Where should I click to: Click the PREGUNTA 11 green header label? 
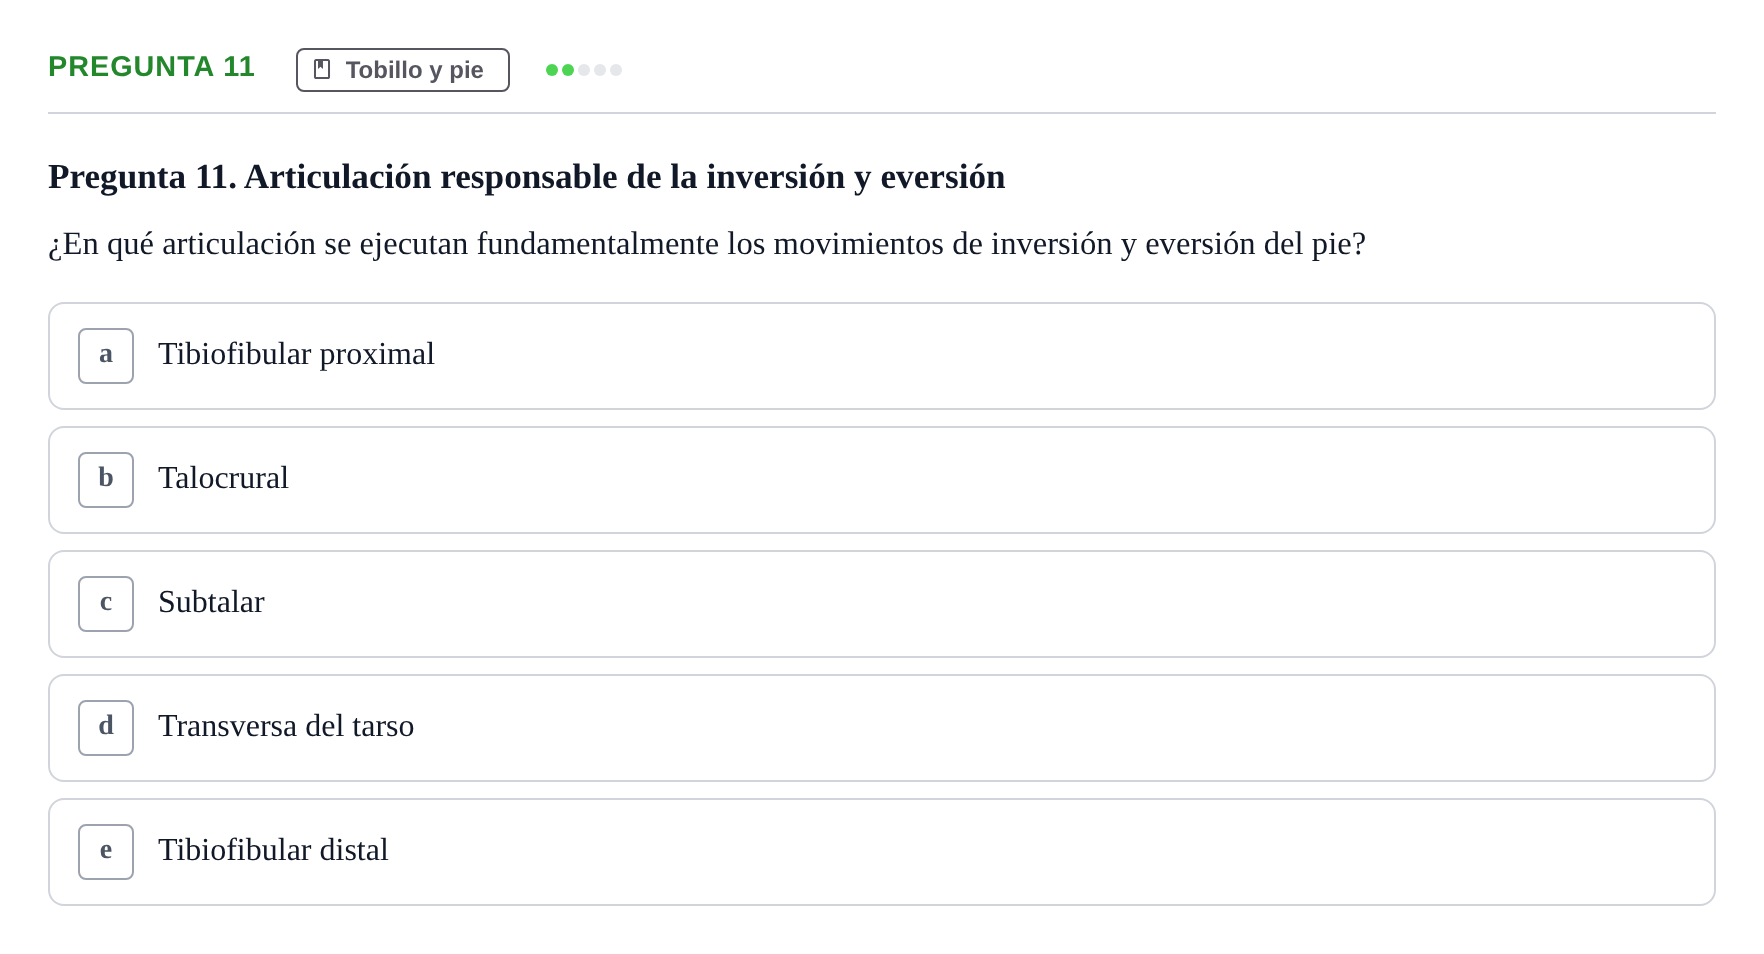[x=152, y=67]
